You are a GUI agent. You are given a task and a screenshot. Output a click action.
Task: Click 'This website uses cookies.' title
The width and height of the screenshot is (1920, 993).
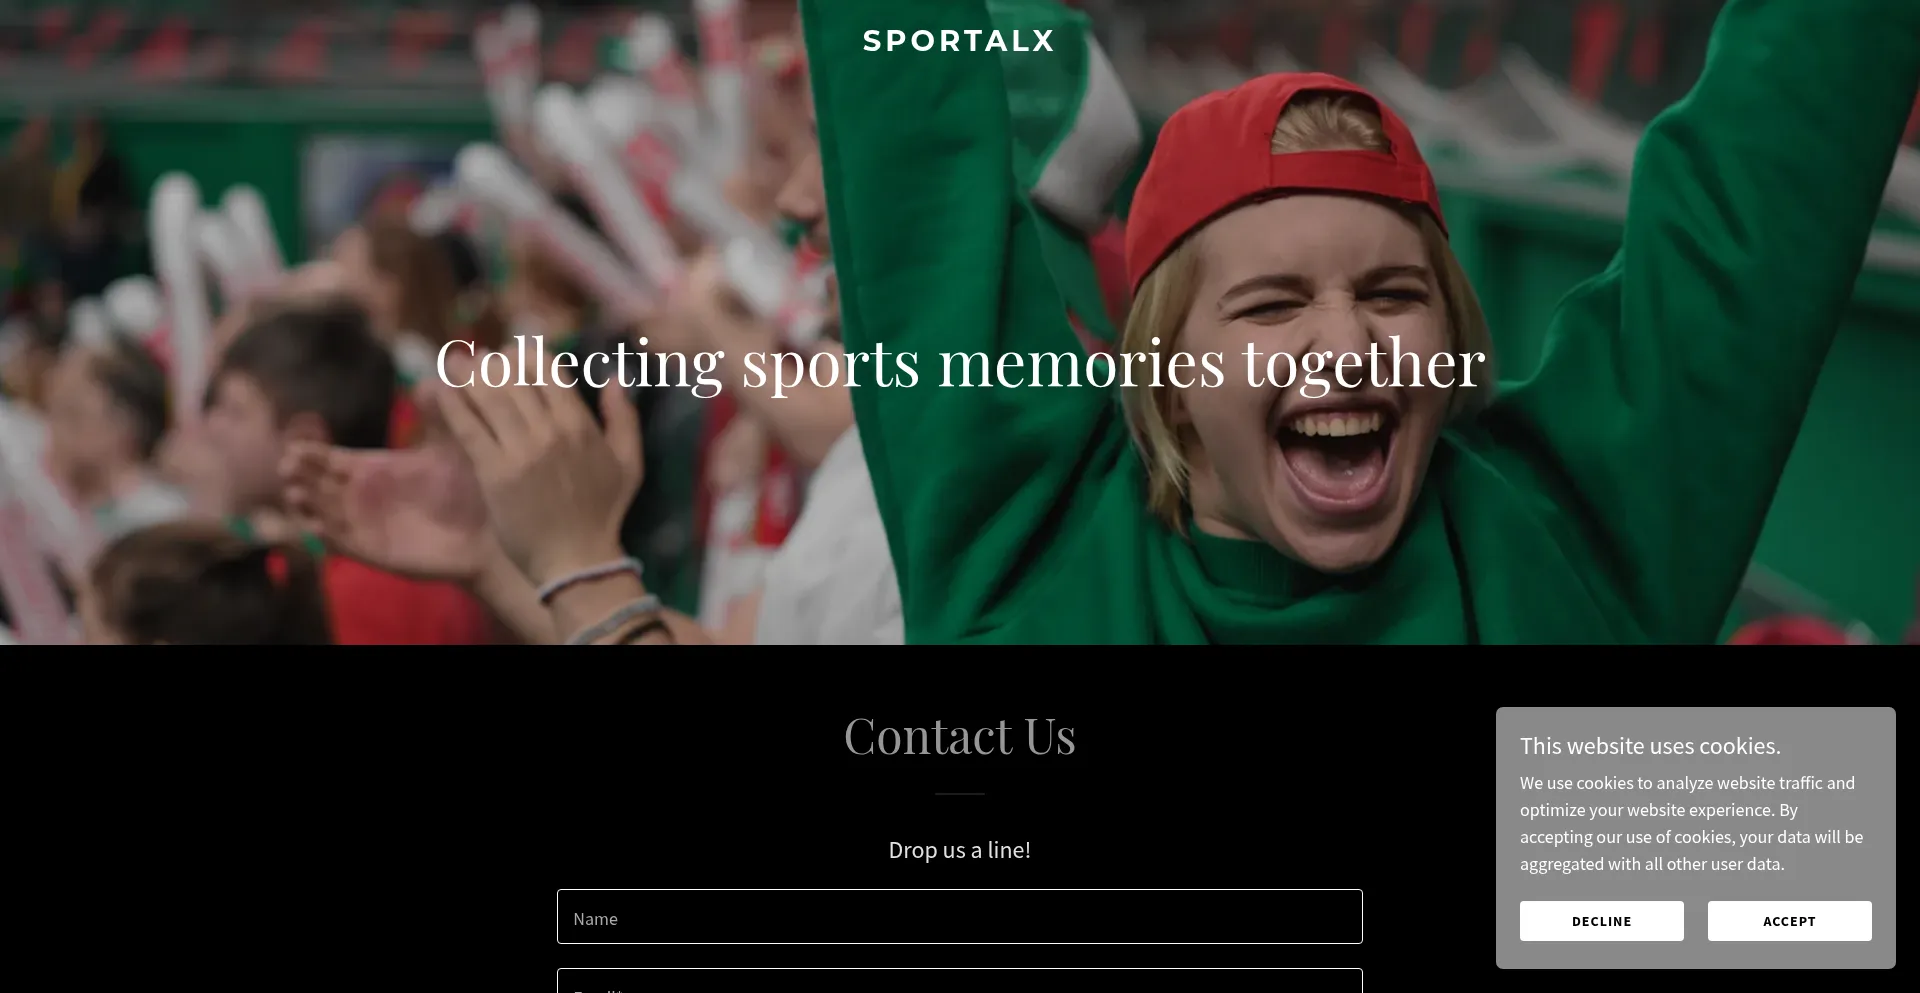tap(1650, 746)
